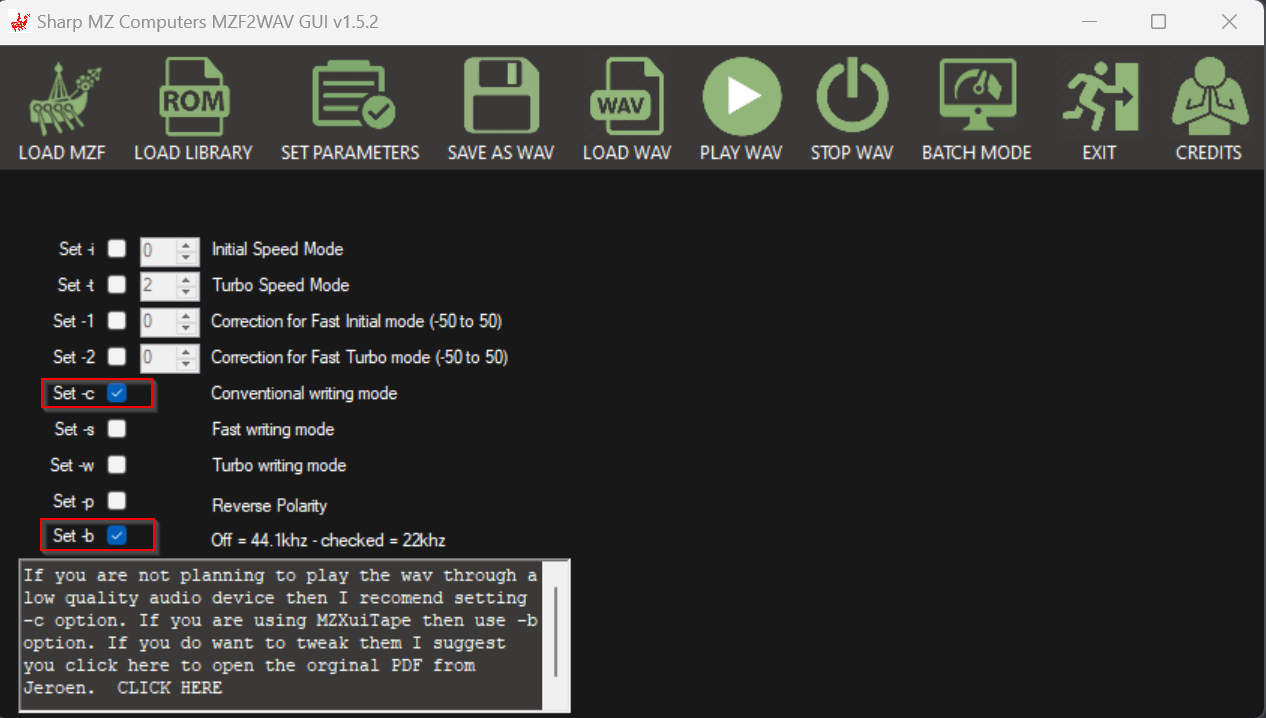This screenshot has width=1266, height=718.
Task: Uncheck the Set -c Conventional writing checkbox
Action: point(117,393)
